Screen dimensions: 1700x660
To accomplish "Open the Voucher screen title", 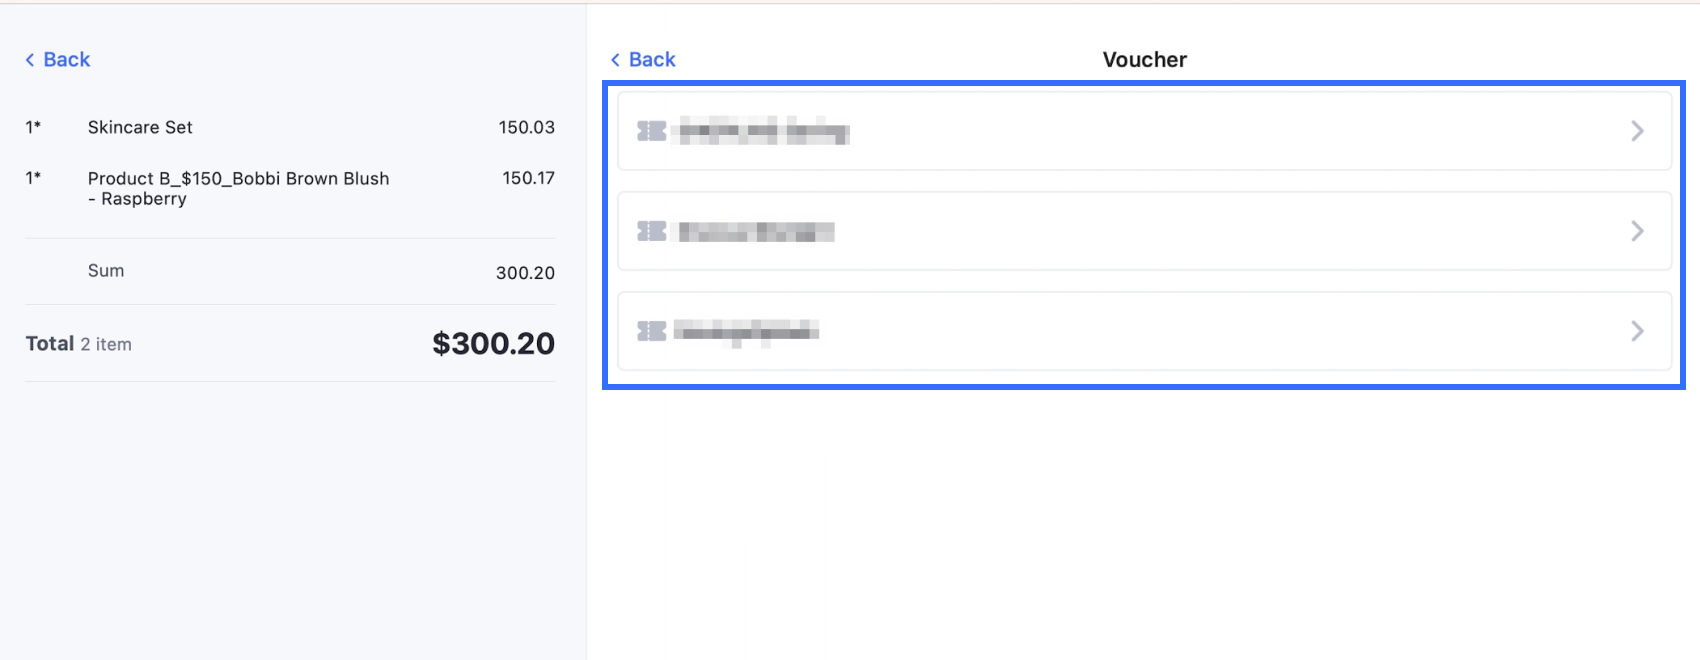I will coord(1144,59).
